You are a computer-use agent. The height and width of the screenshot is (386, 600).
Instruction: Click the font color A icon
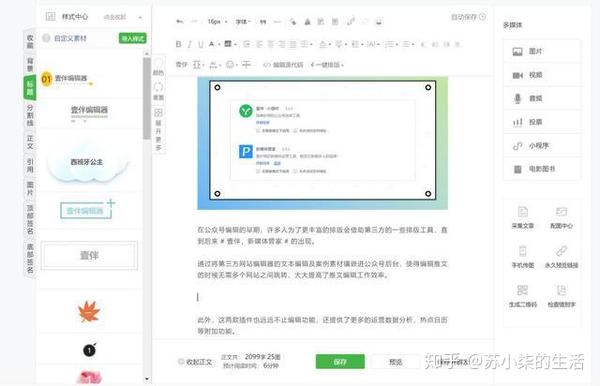point(211,44)
